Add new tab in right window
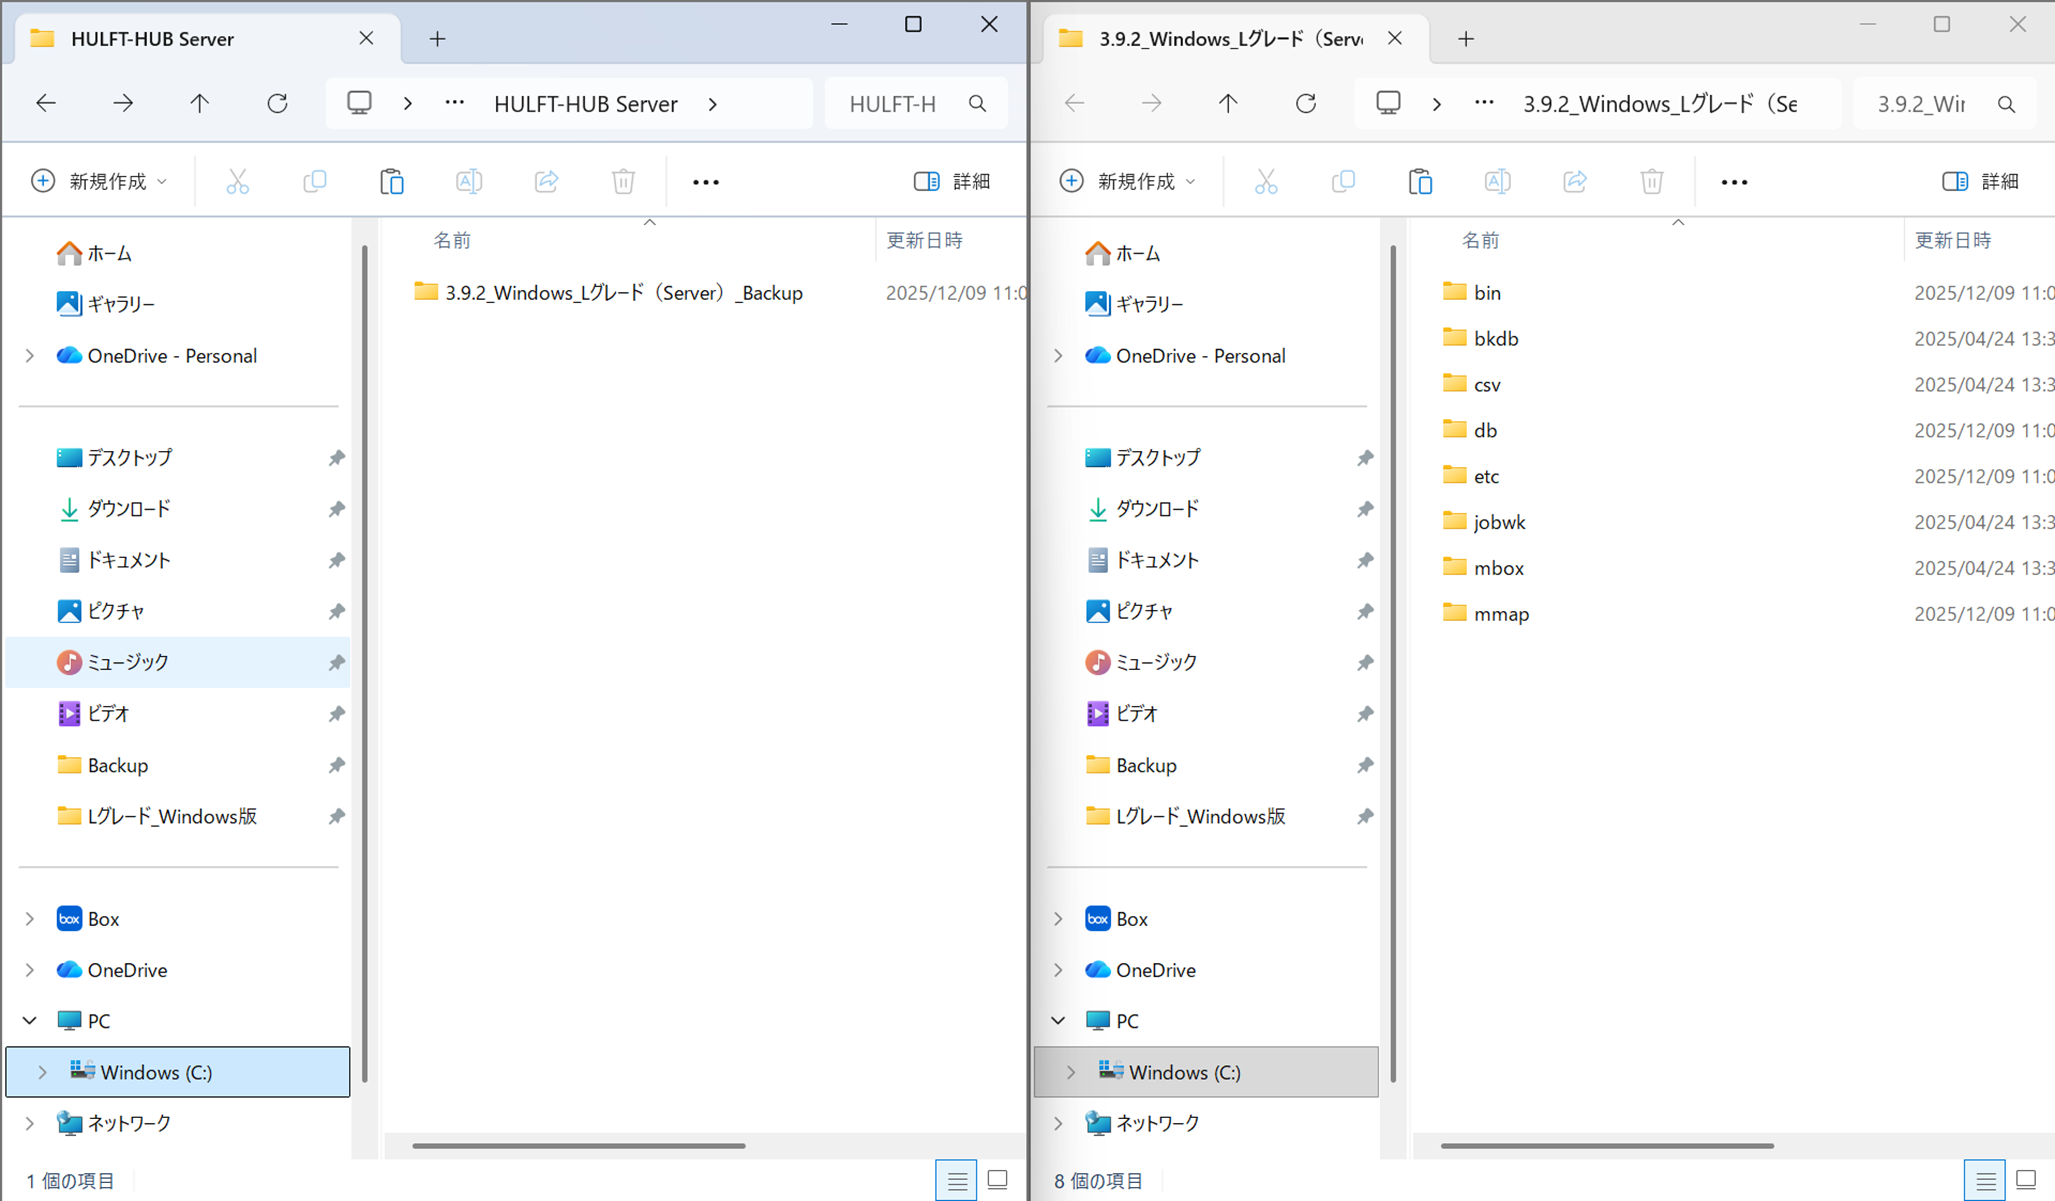This screenshot has height=1201, width=2055. [1466, 38]
